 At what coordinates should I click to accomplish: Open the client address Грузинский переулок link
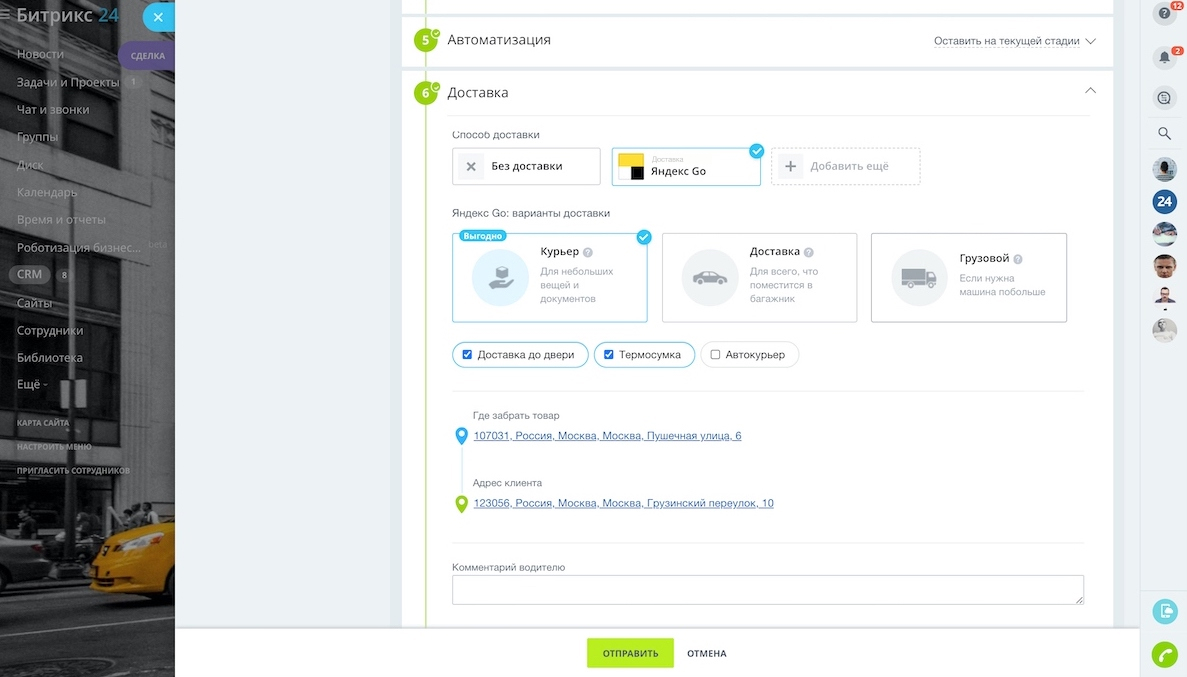(624, 504)
